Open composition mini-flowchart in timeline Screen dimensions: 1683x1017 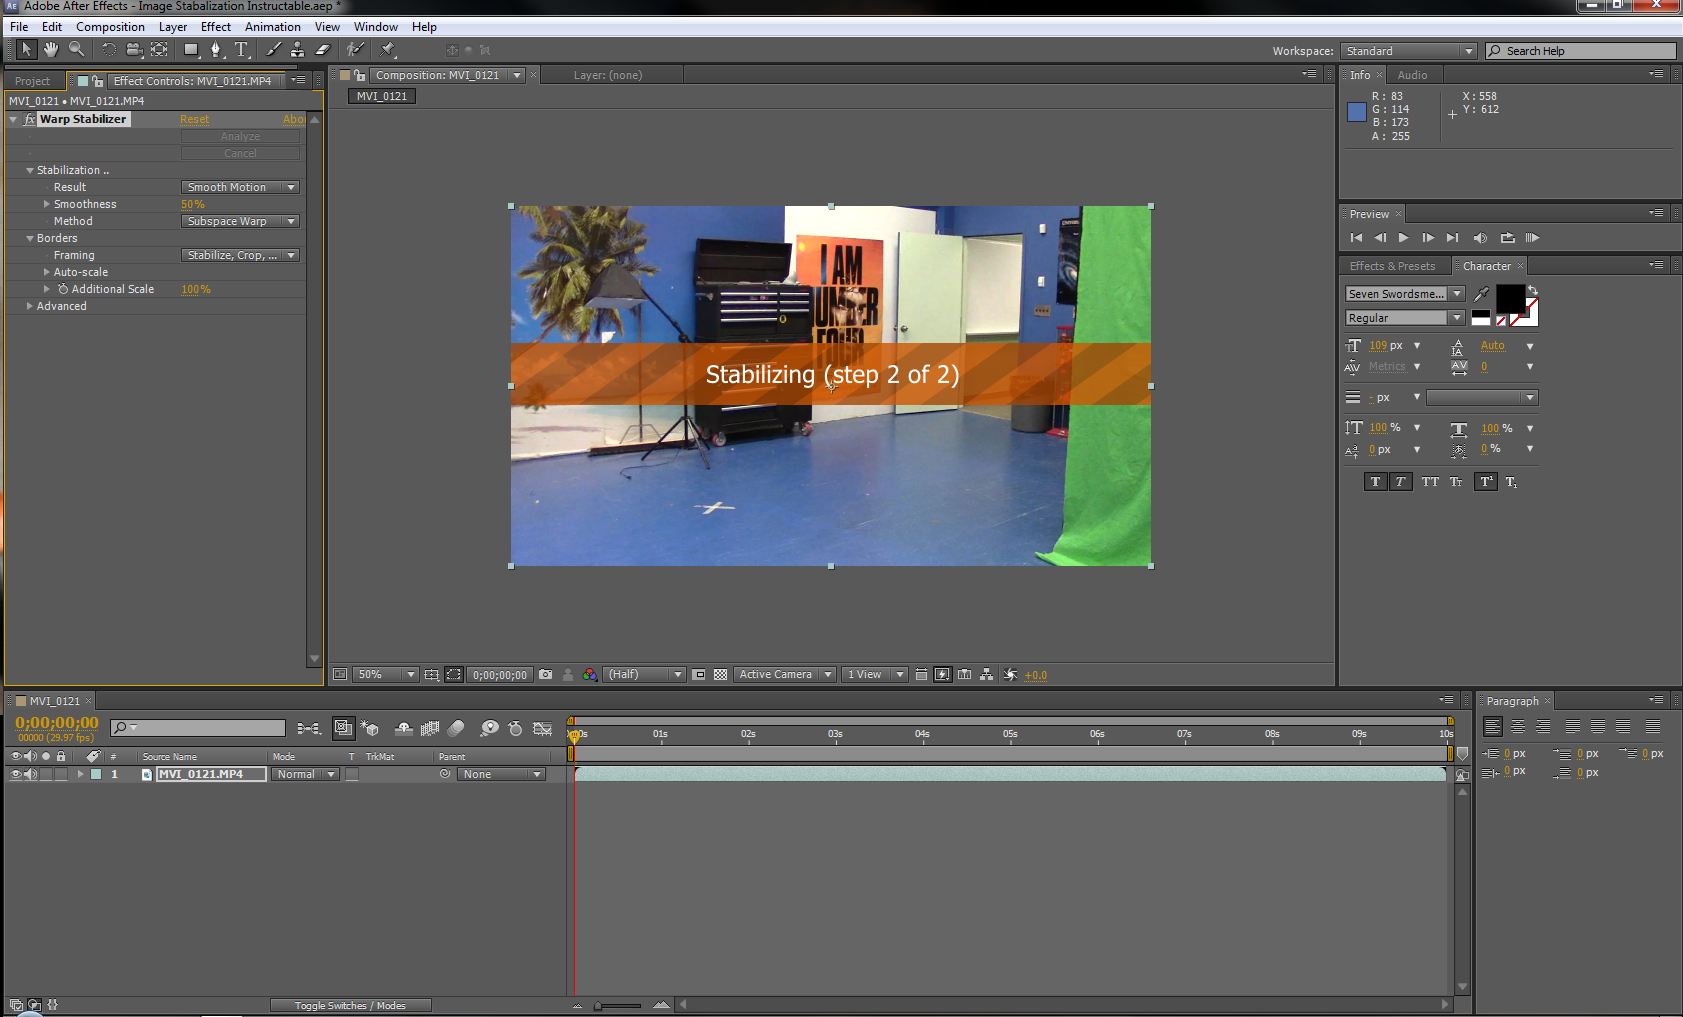click(x=309, y=728)
